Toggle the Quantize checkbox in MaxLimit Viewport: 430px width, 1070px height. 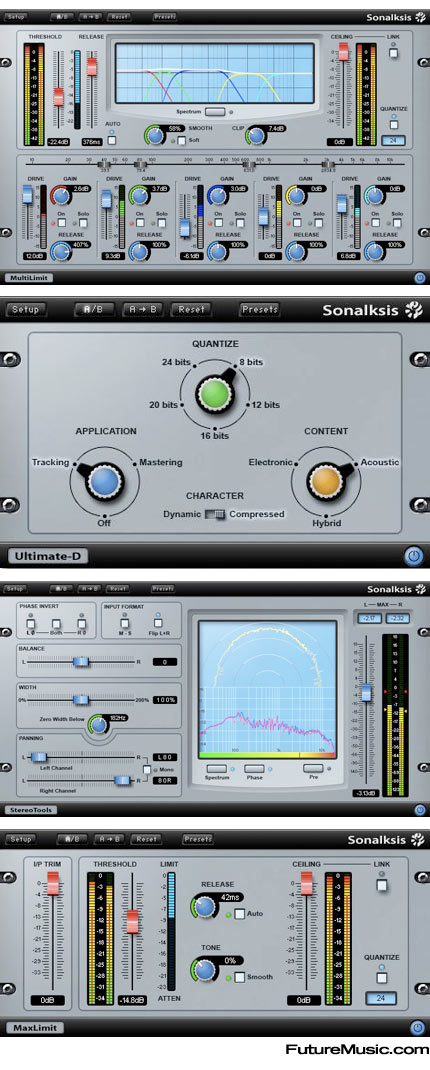[x=382, y=977]
